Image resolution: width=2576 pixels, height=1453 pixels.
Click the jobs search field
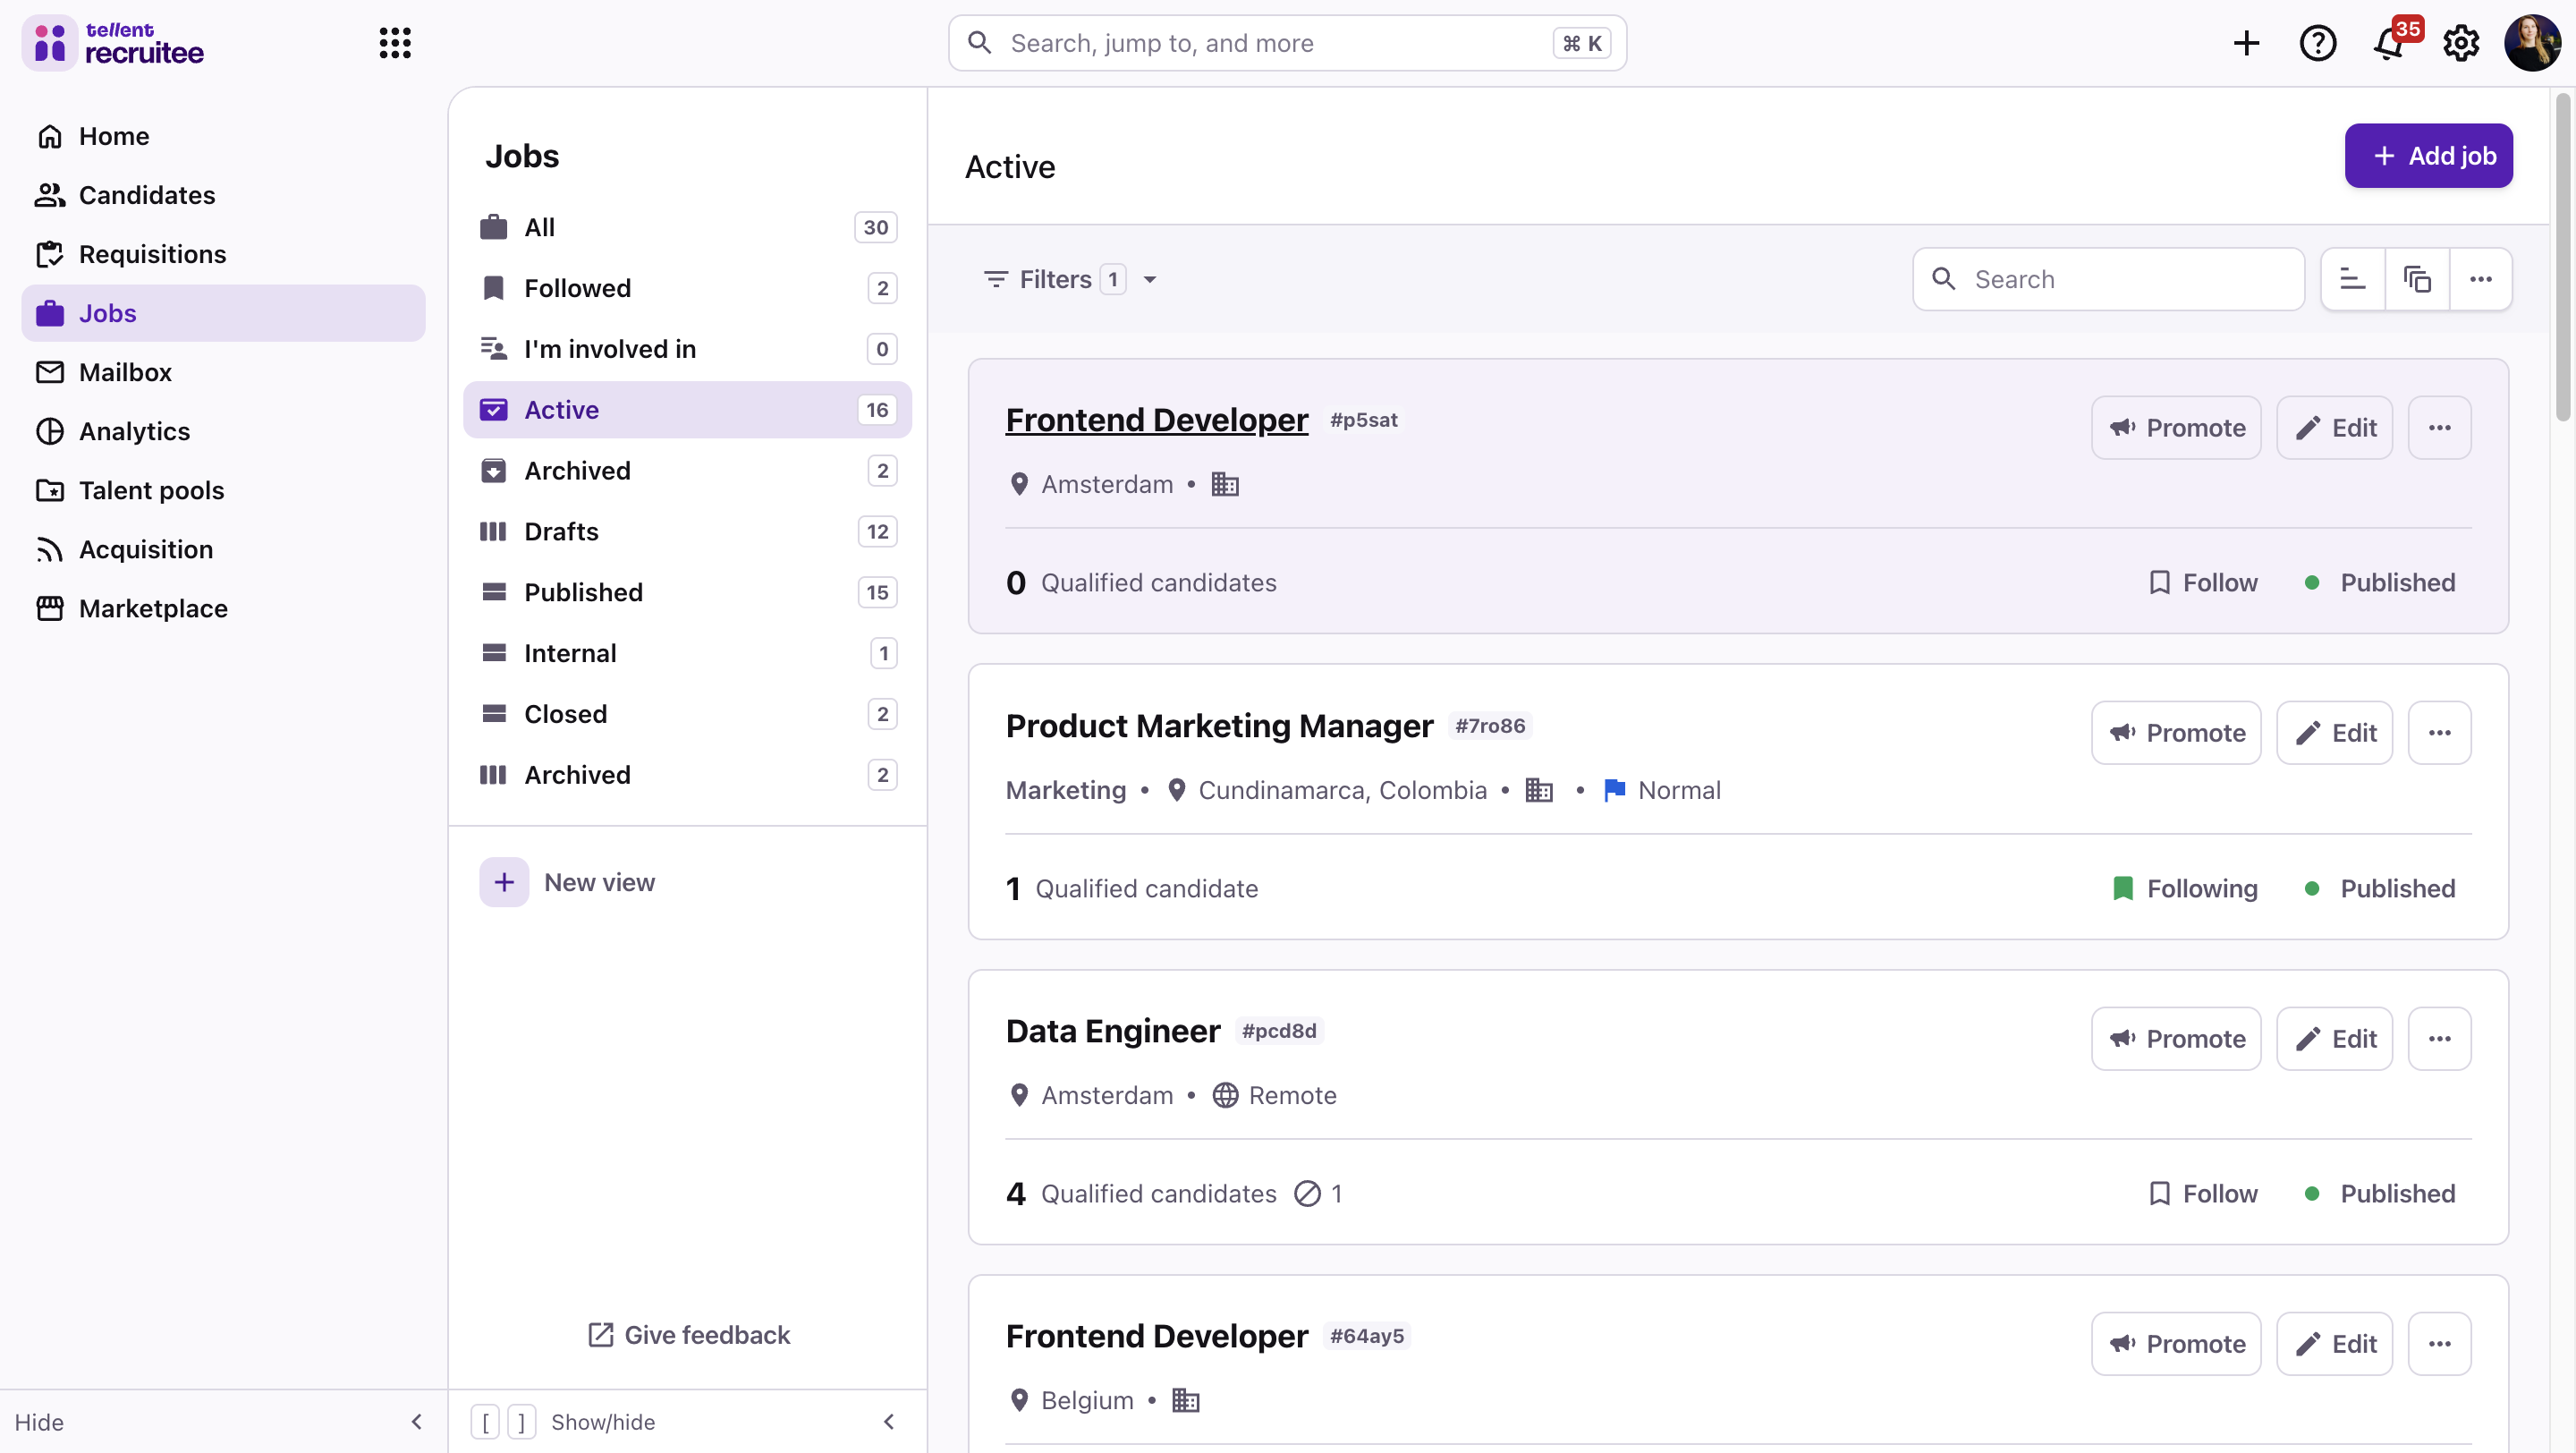2108,279
